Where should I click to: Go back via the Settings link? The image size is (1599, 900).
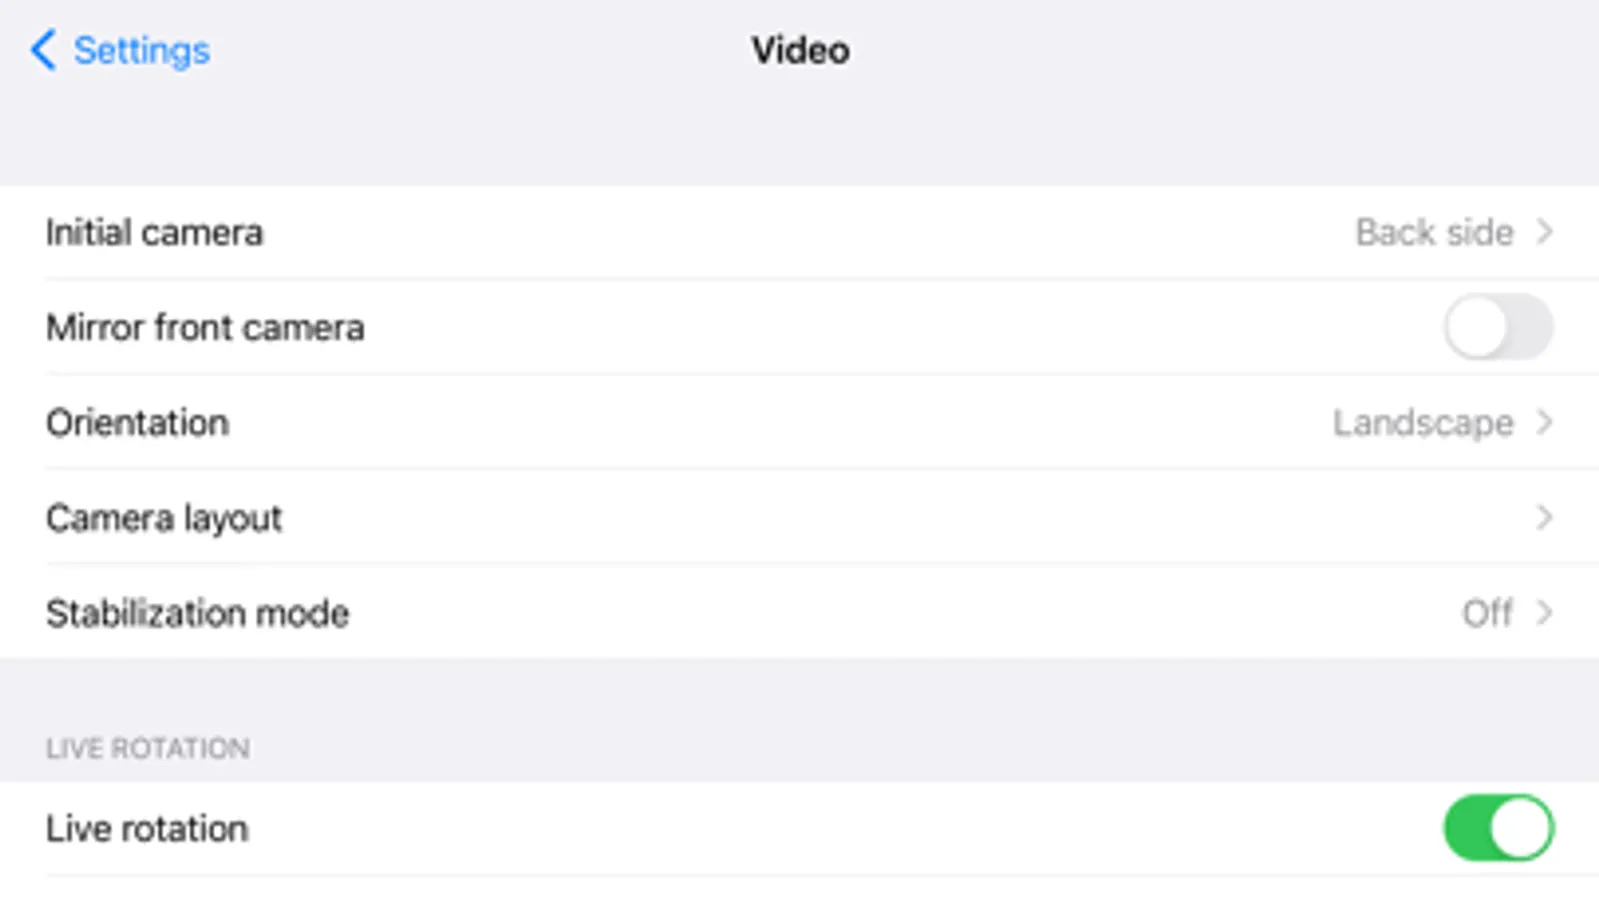[x=141, y=50]
